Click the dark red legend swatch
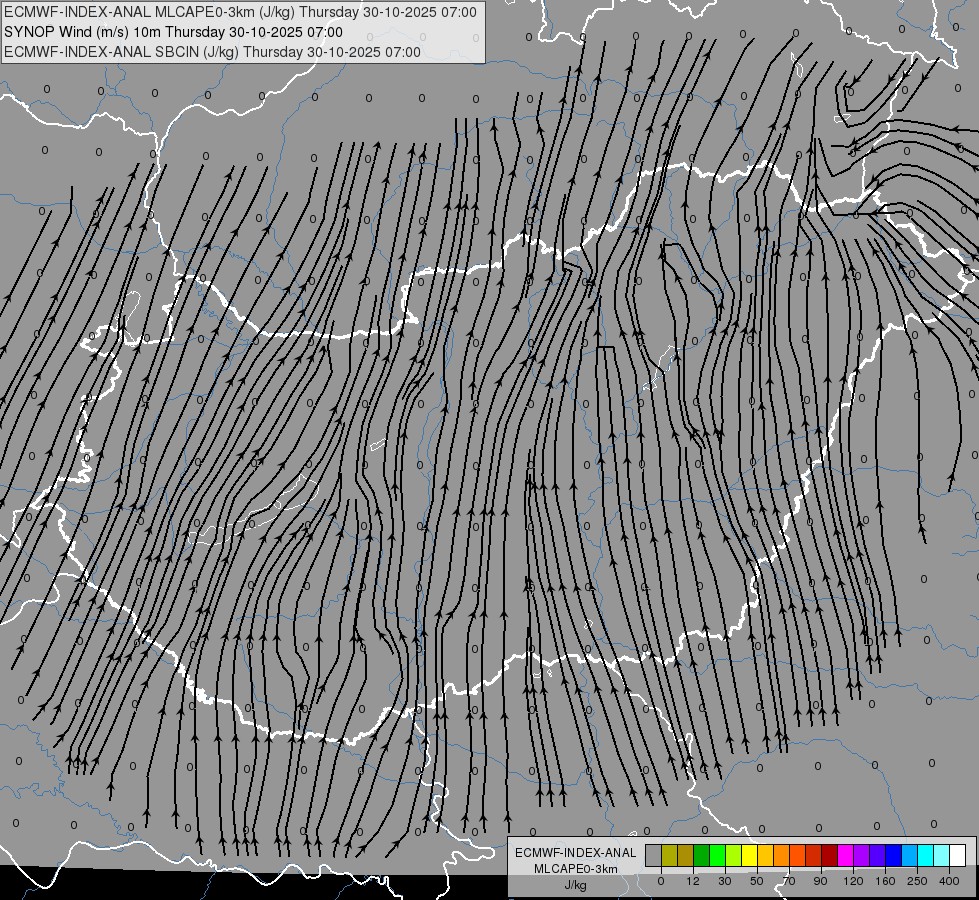This screenshot has height=900, width=979. pyautogui.click(x=830, y=855)
